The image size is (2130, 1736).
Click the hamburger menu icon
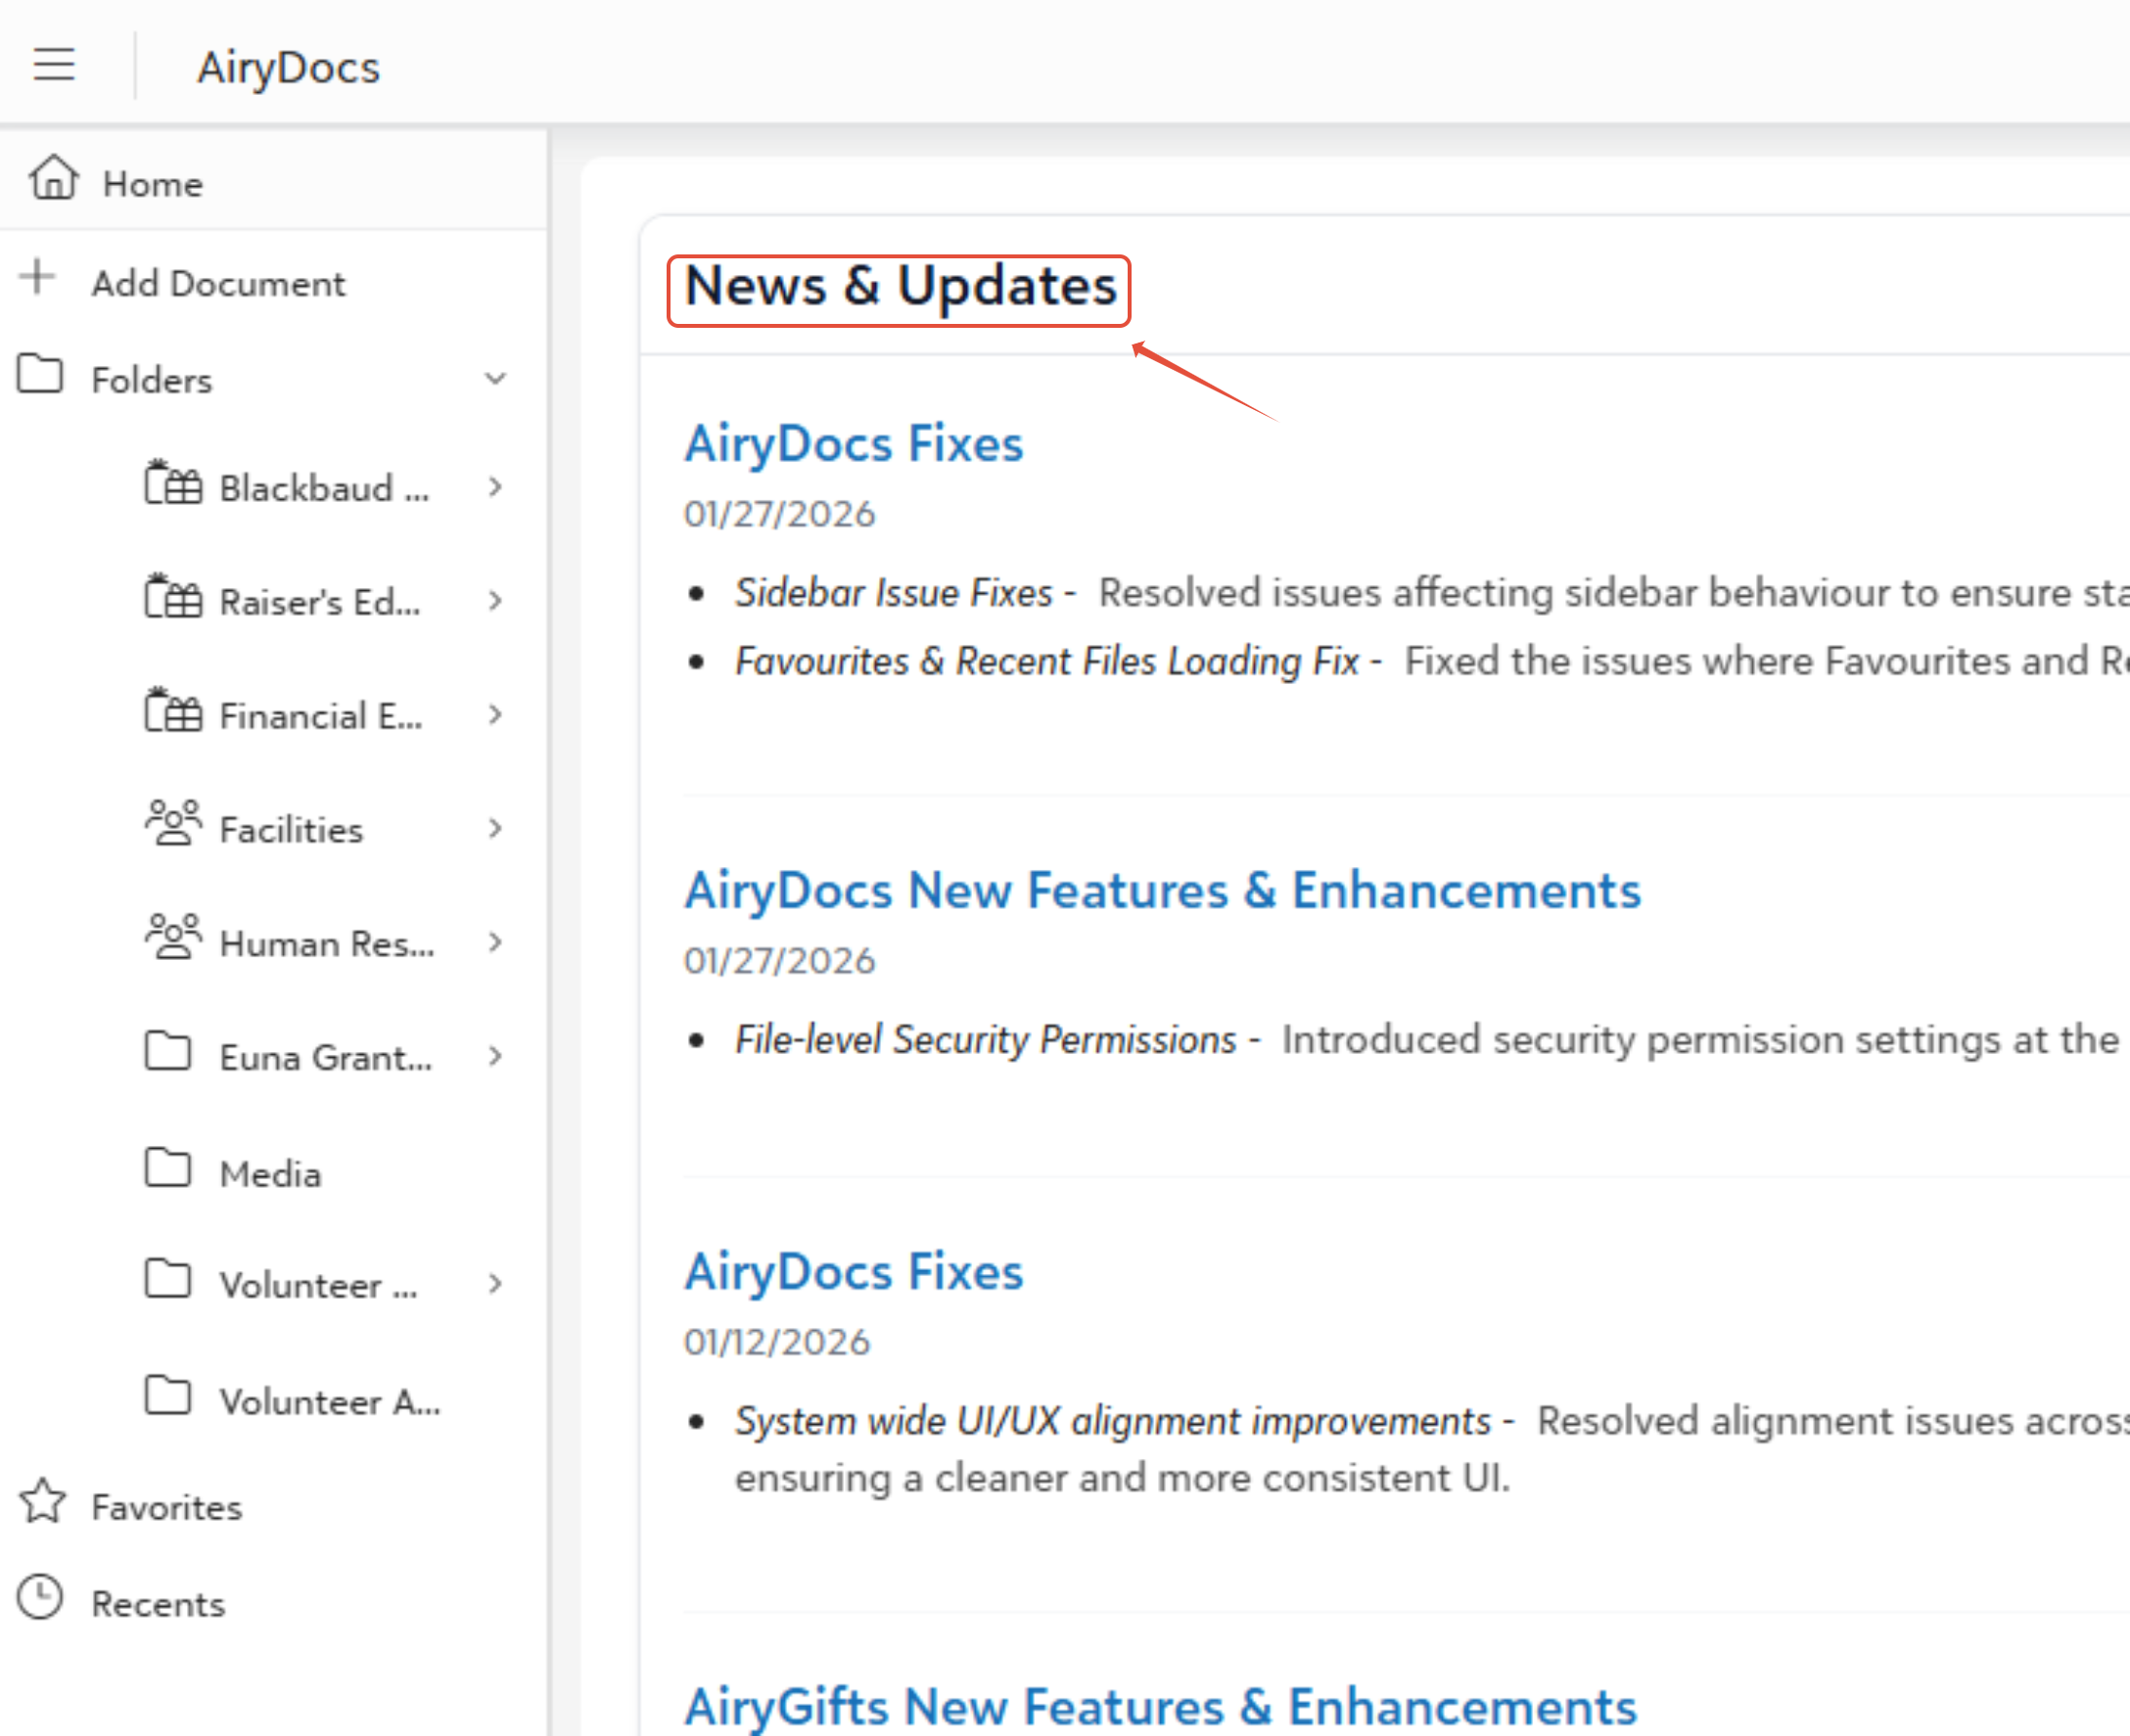(x=54, y=65)
